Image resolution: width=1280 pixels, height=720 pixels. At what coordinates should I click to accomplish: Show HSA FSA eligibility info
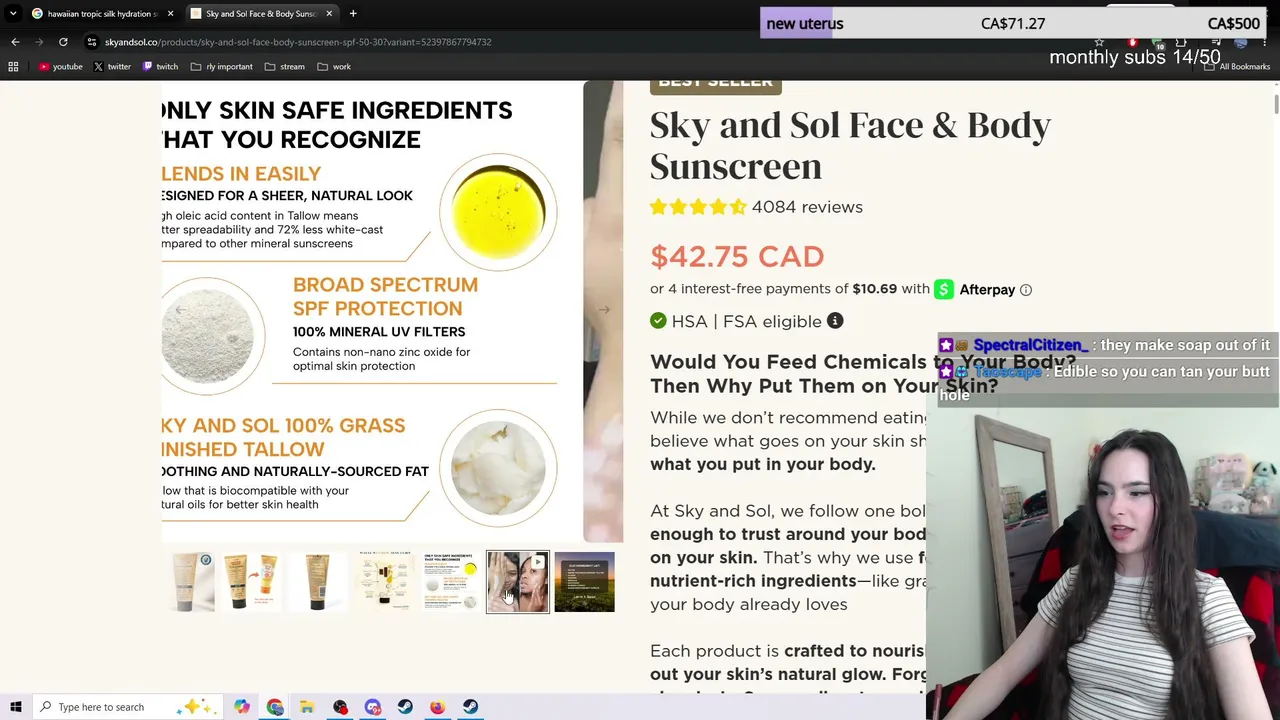click(835, 321)
